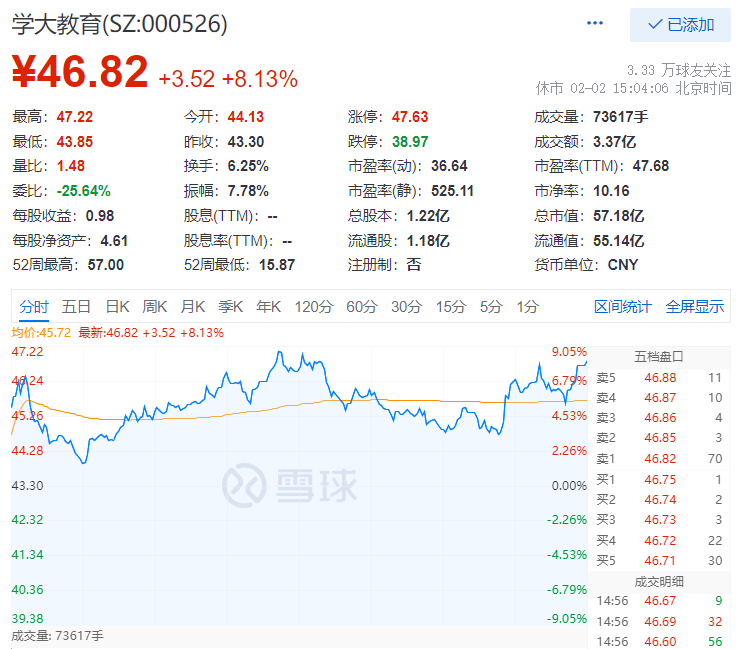Viewport: 746px width, 649px height.
Task: Click the 均价:45.72 label above chart
Action: (41, 333)
